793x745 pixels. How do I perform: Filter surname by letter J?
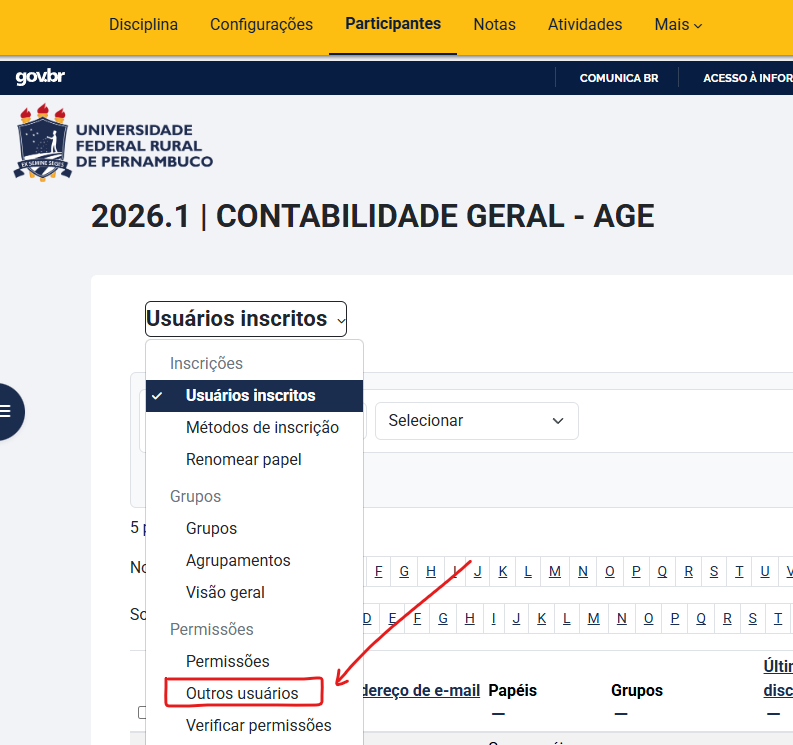[516, 618]
